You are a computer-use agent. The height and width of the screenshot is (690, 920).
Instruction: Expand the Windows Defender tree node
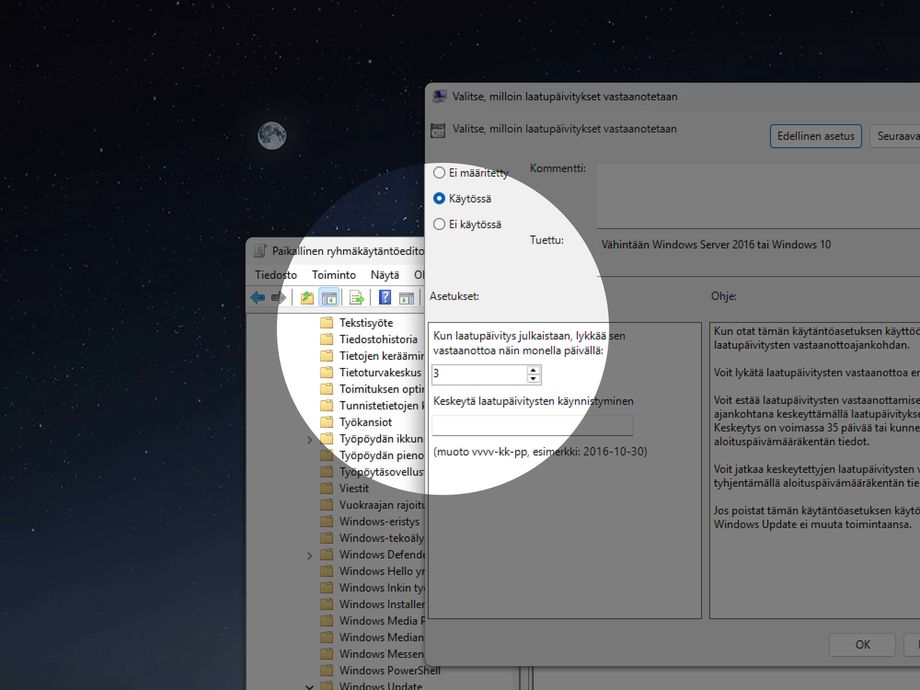(x=309, y=555)
